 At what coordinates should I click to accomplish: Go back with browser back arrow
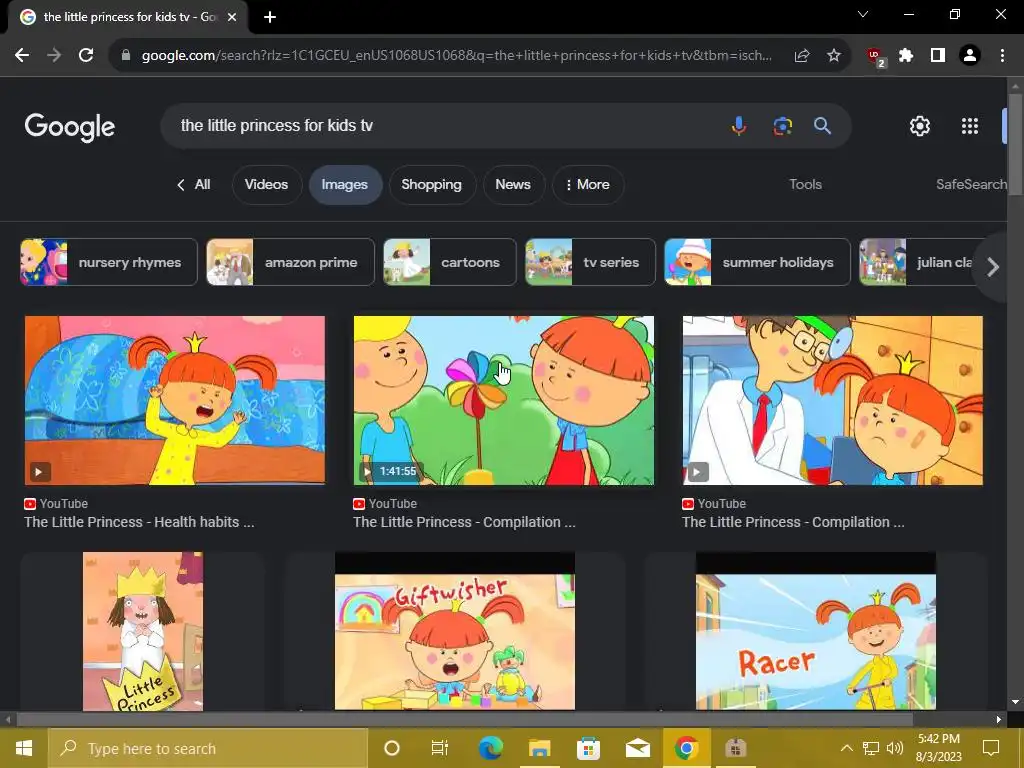pyautogui.click(x=22, y=56)
